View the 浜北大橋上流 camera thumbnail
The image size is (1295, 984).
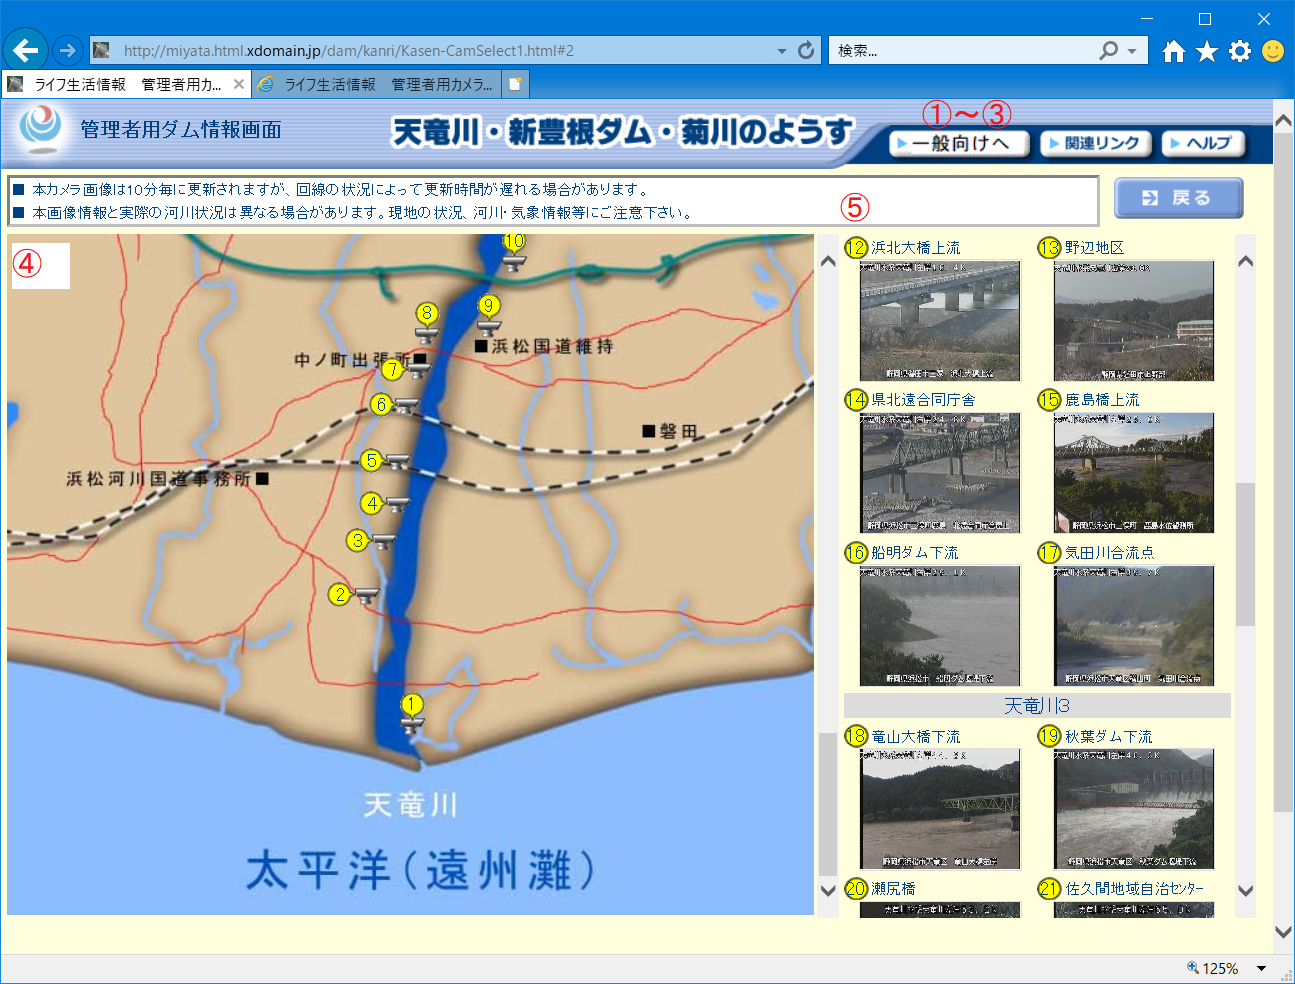(x=940, y=321)
